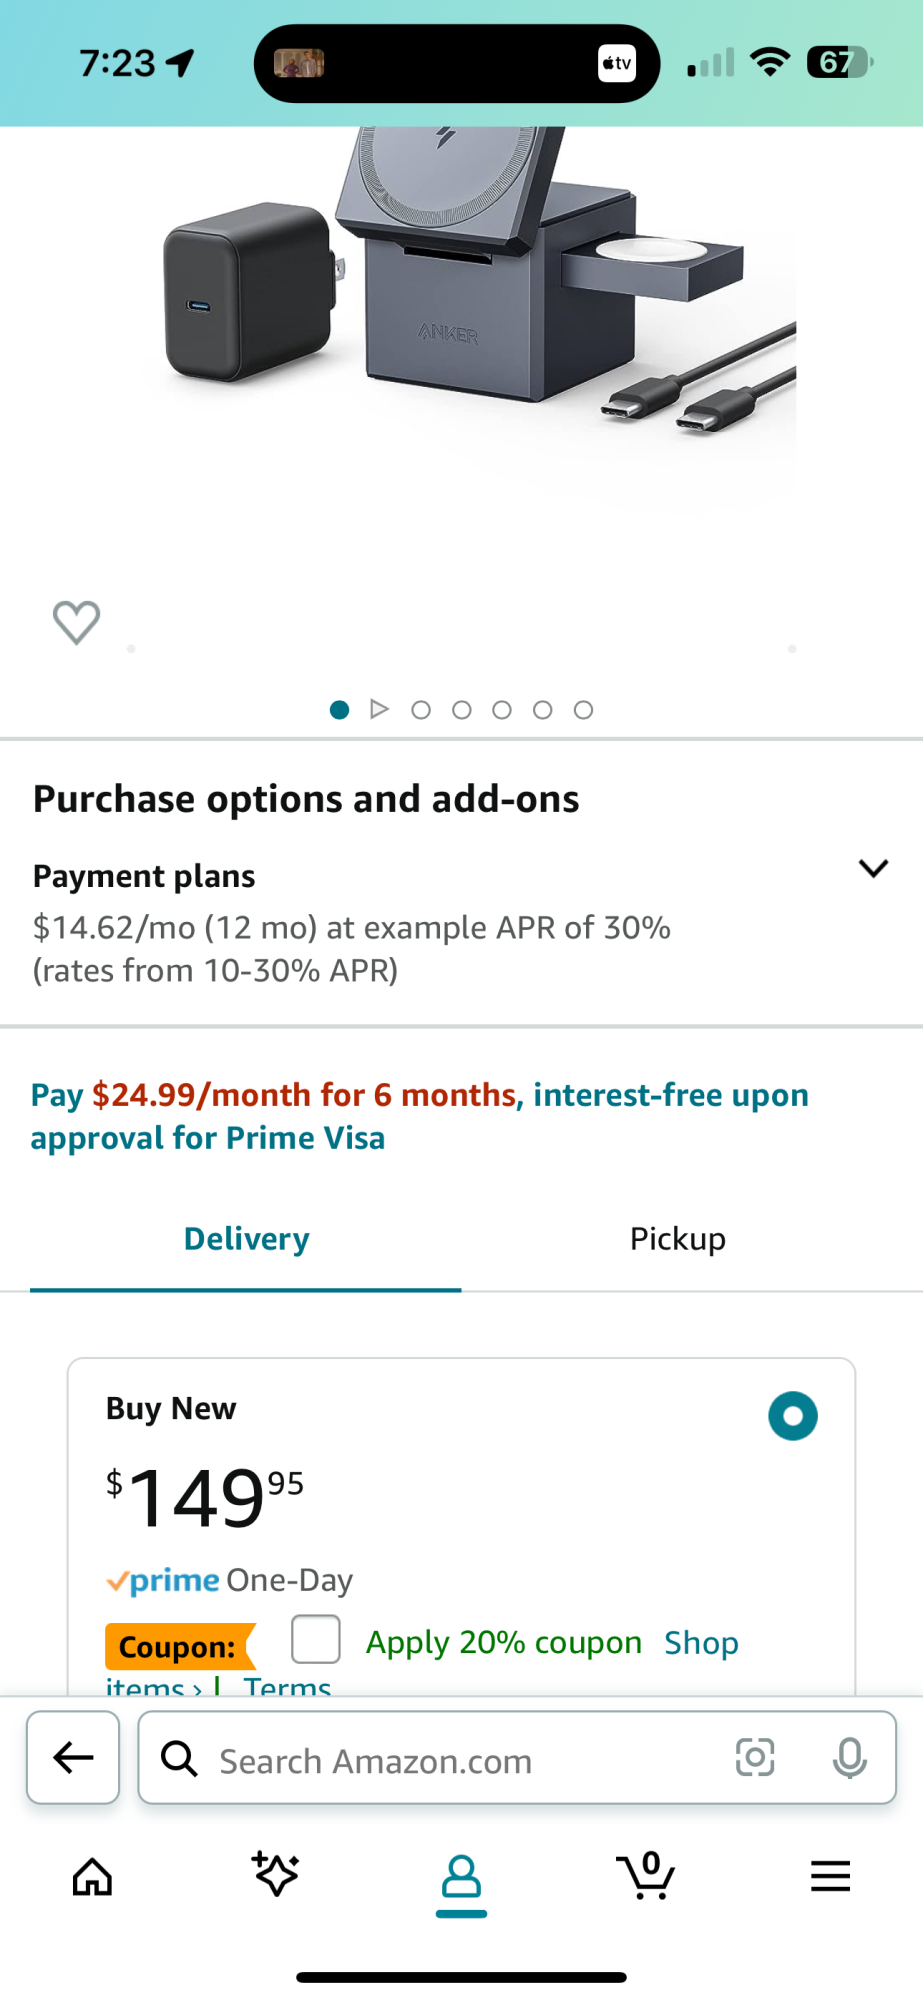The width and height of the screenshot is (923, 2000).
Task: Expand Payment plans chevron
Action: [873, 868]
